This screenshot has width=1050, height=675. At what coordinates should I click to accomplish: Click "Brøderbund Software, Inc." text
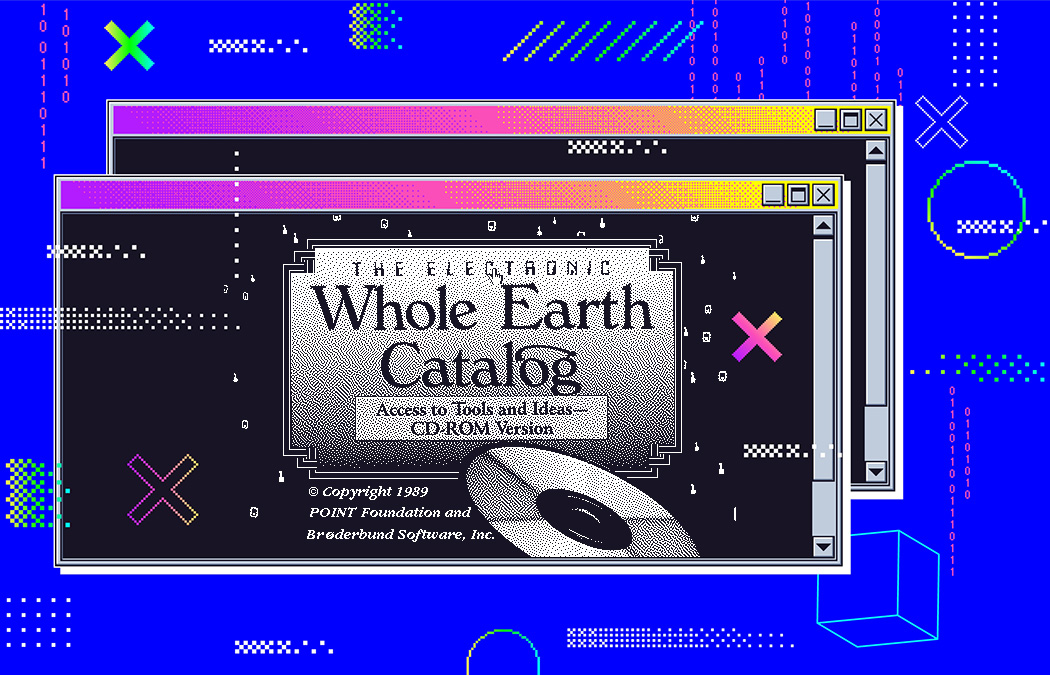coord(400,534)
